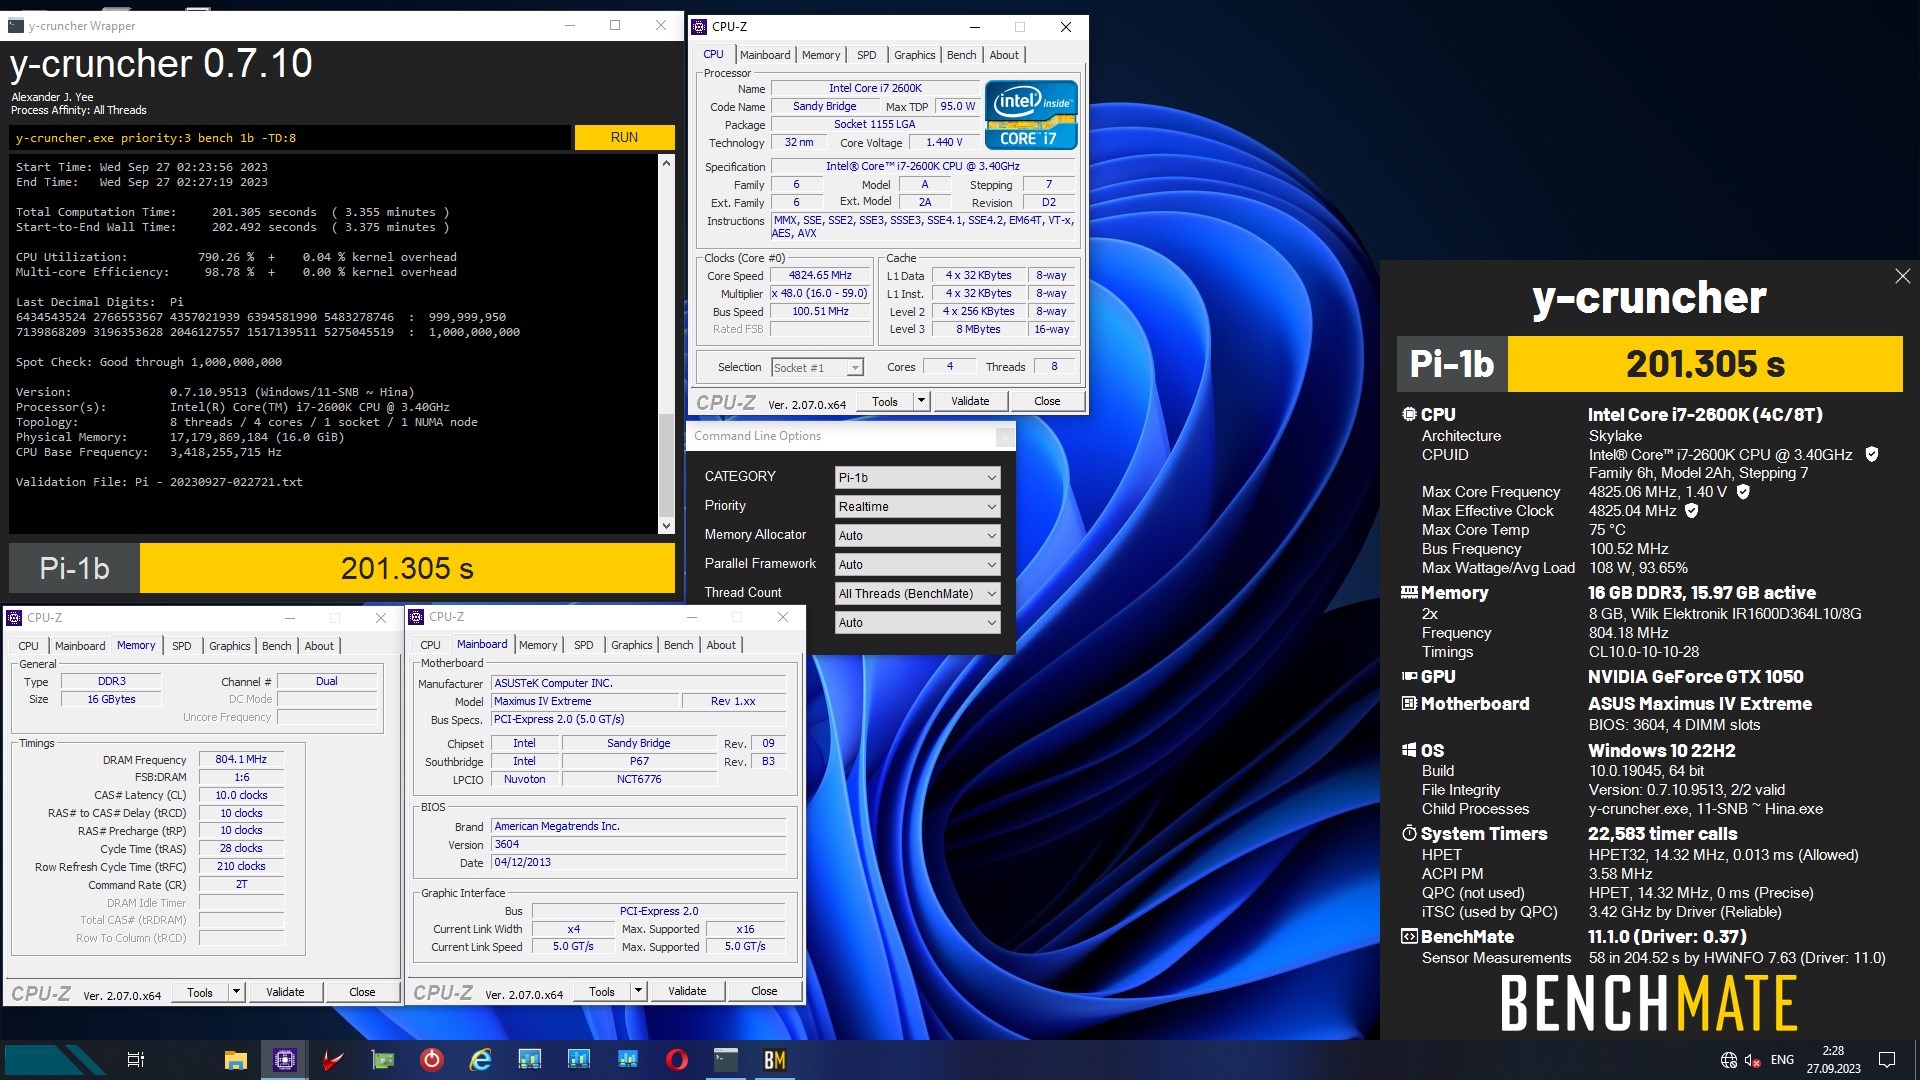Screen dimensions: 1920x1080
Task: Click Close in CPU-Z Mainboard window
Action: 764,991
